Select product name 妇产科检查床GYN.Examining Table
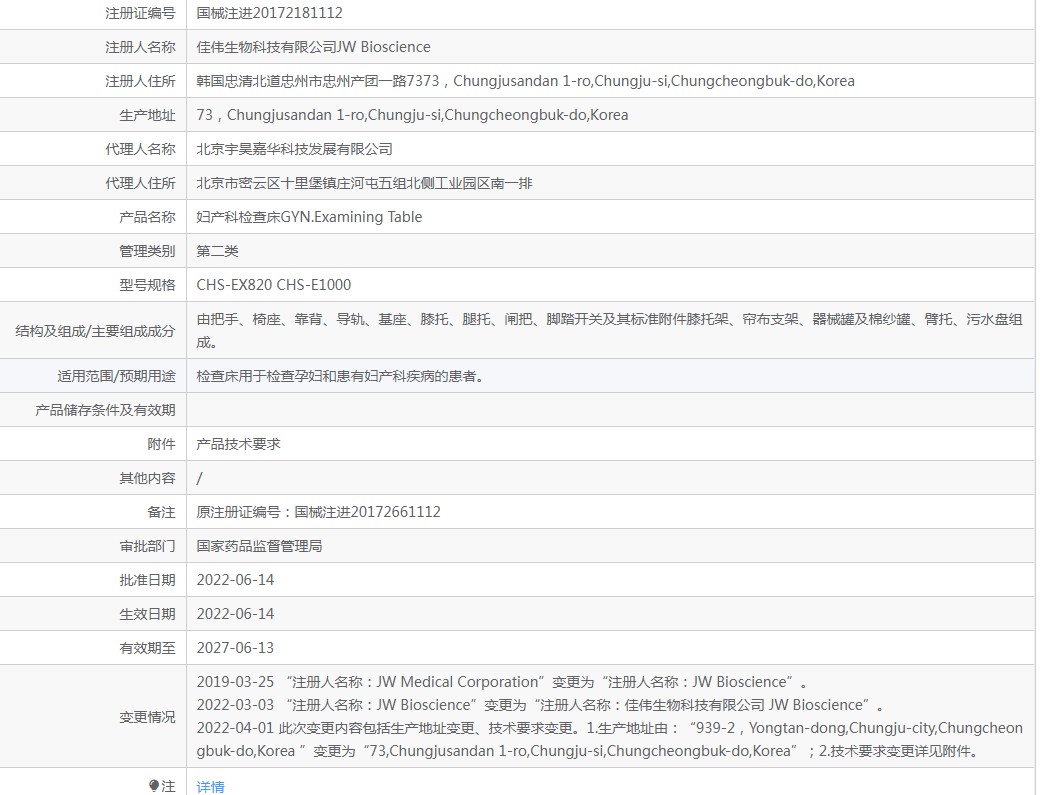1040x795 pixels. 309,217
